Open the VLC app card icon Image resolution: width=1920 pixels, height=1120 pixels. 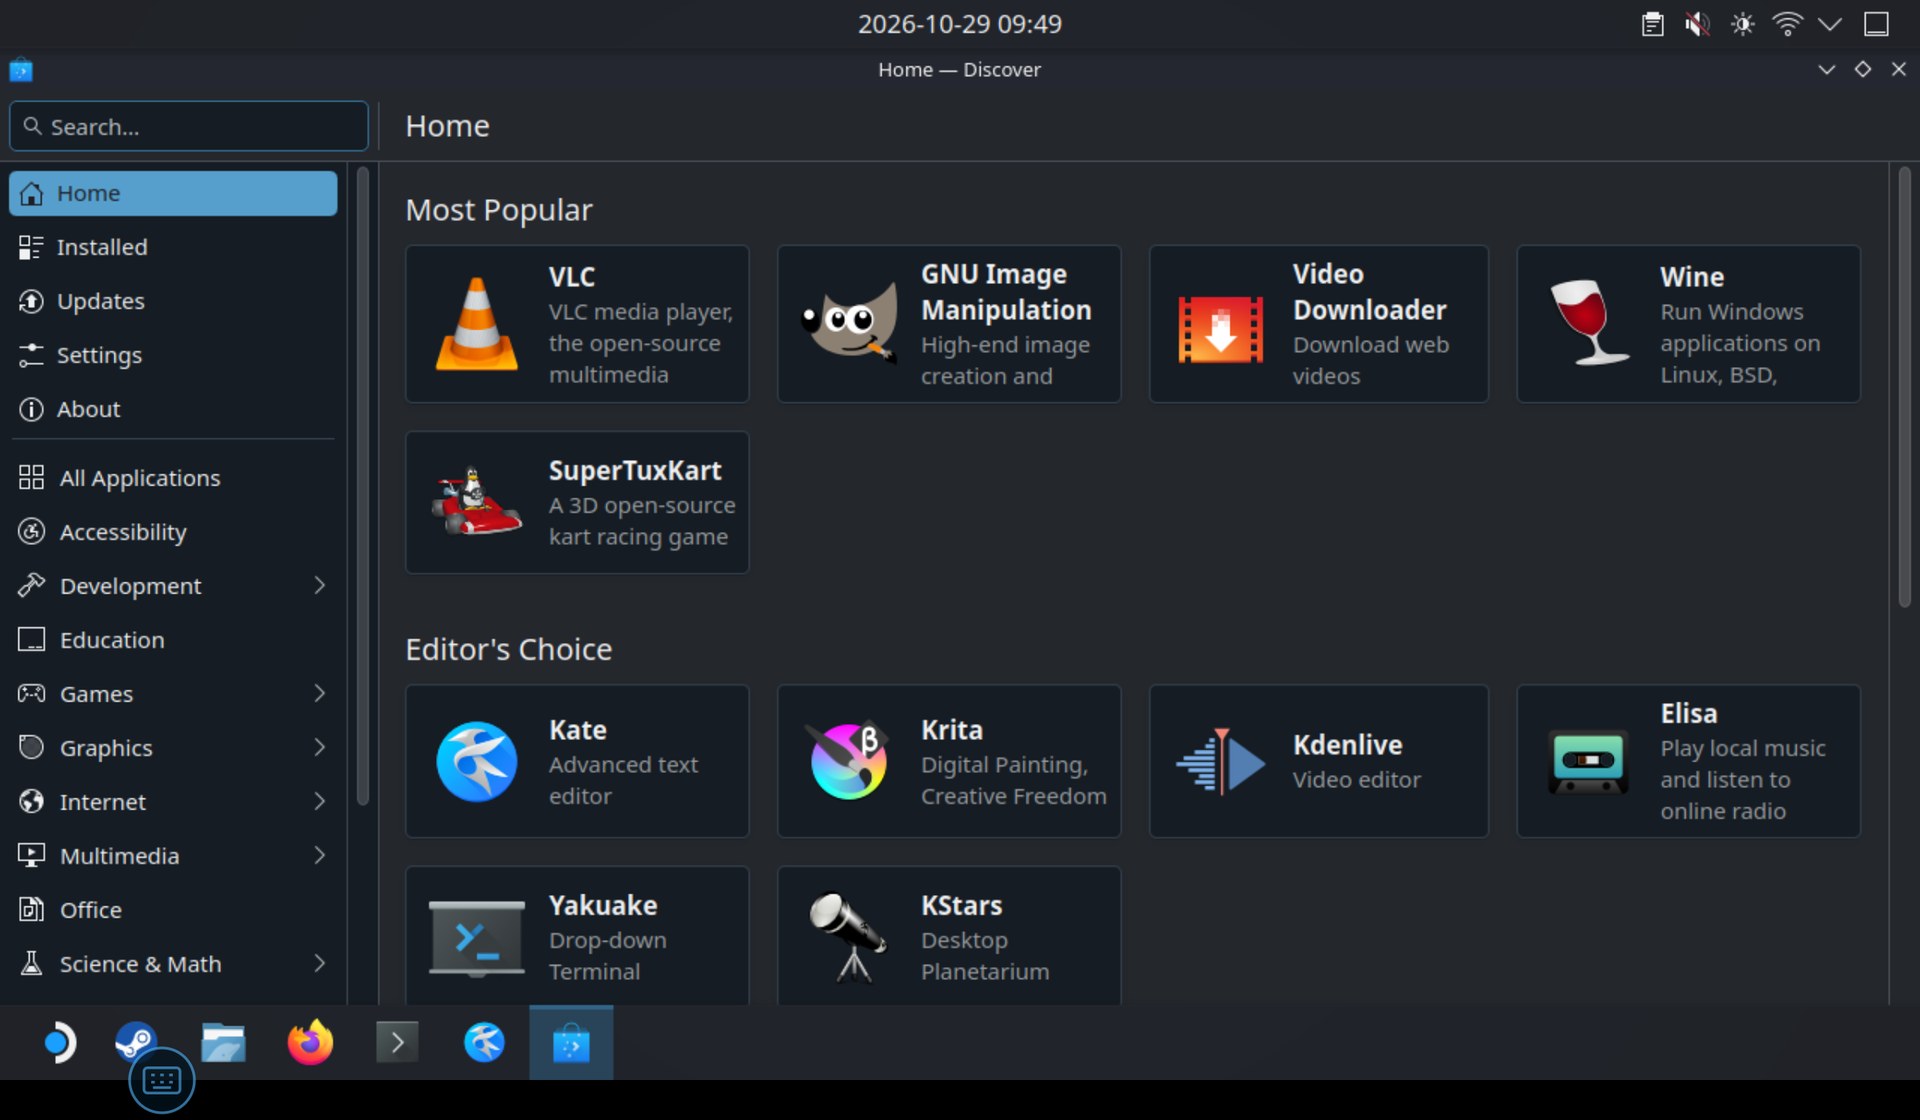[x=477, y=324]
